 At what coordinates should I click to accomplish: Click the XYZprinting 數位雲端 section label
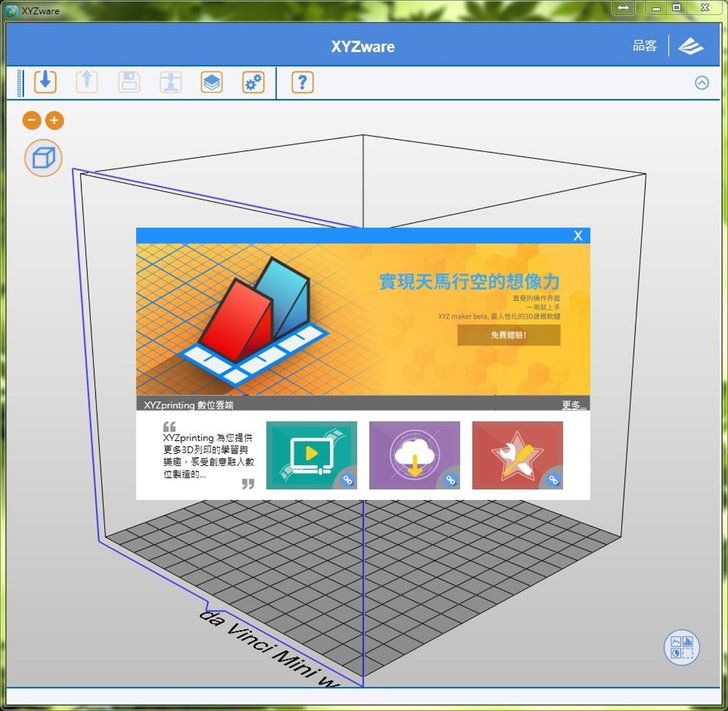point(188,405)
